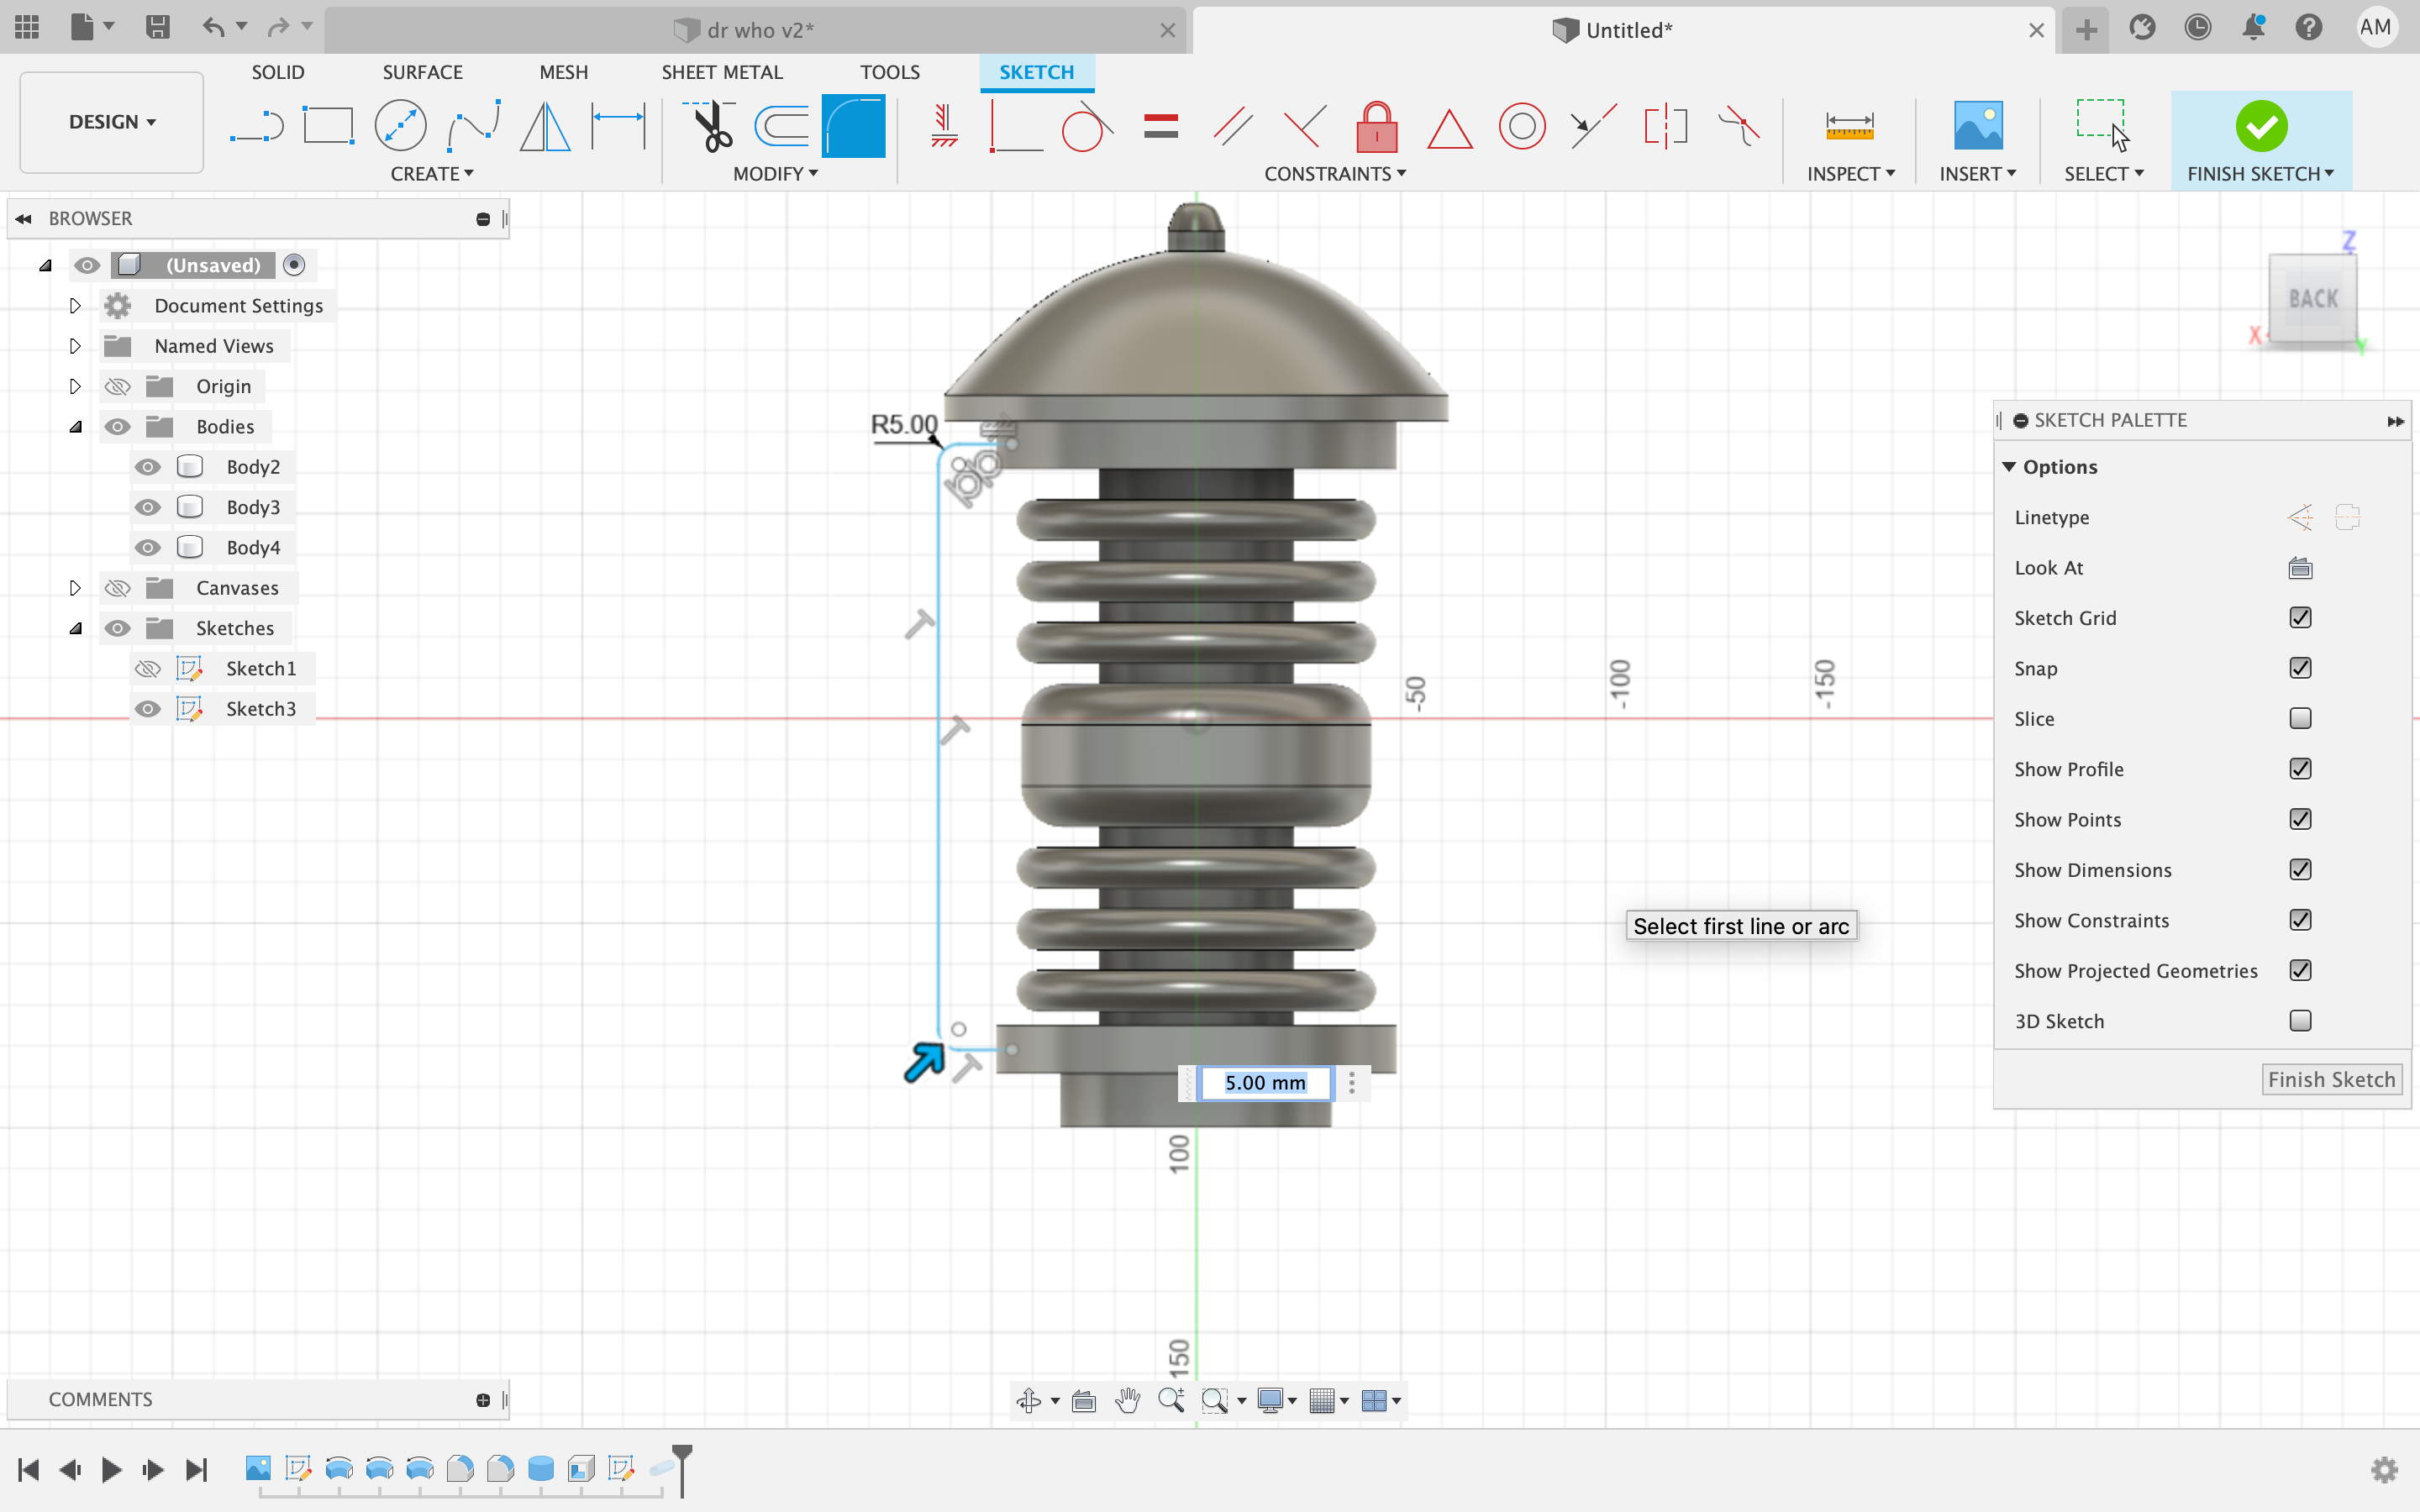
Task: Click the Look At icon in Sketch Palette
Action: pyautogui.click(x=2300, y=568)
